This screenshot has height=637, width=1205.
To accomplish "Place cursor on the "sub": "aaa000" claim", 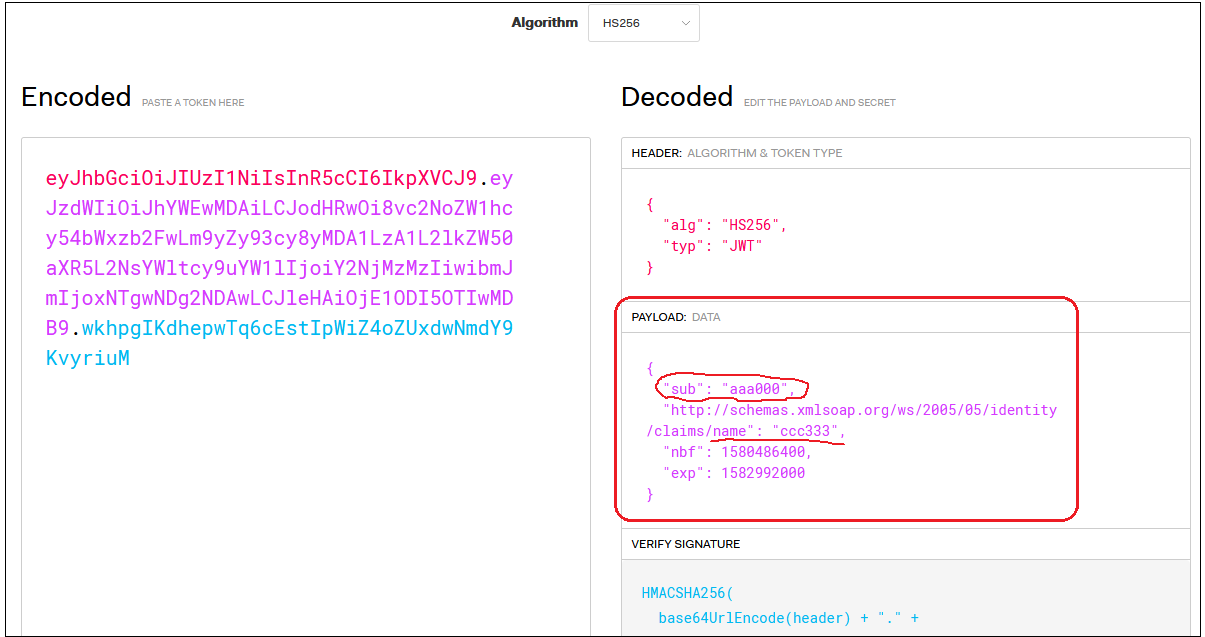I will coord(728,388).
